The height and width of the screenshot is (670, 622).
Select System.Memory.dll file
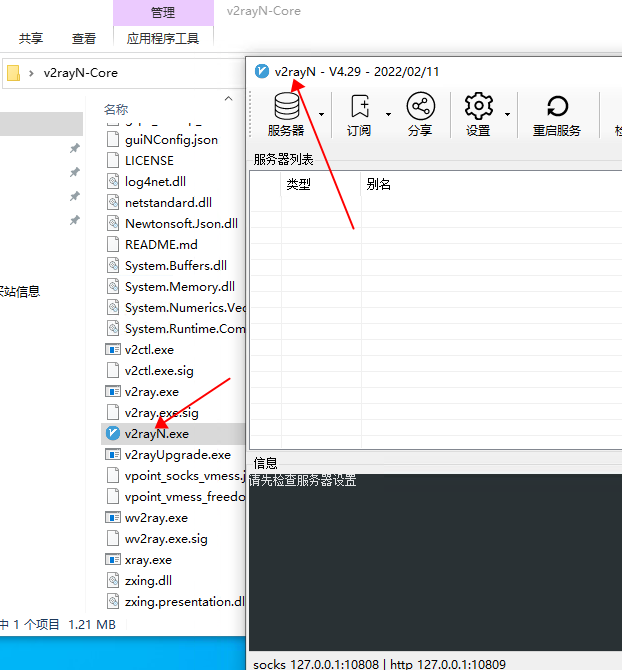click(180, 286)
